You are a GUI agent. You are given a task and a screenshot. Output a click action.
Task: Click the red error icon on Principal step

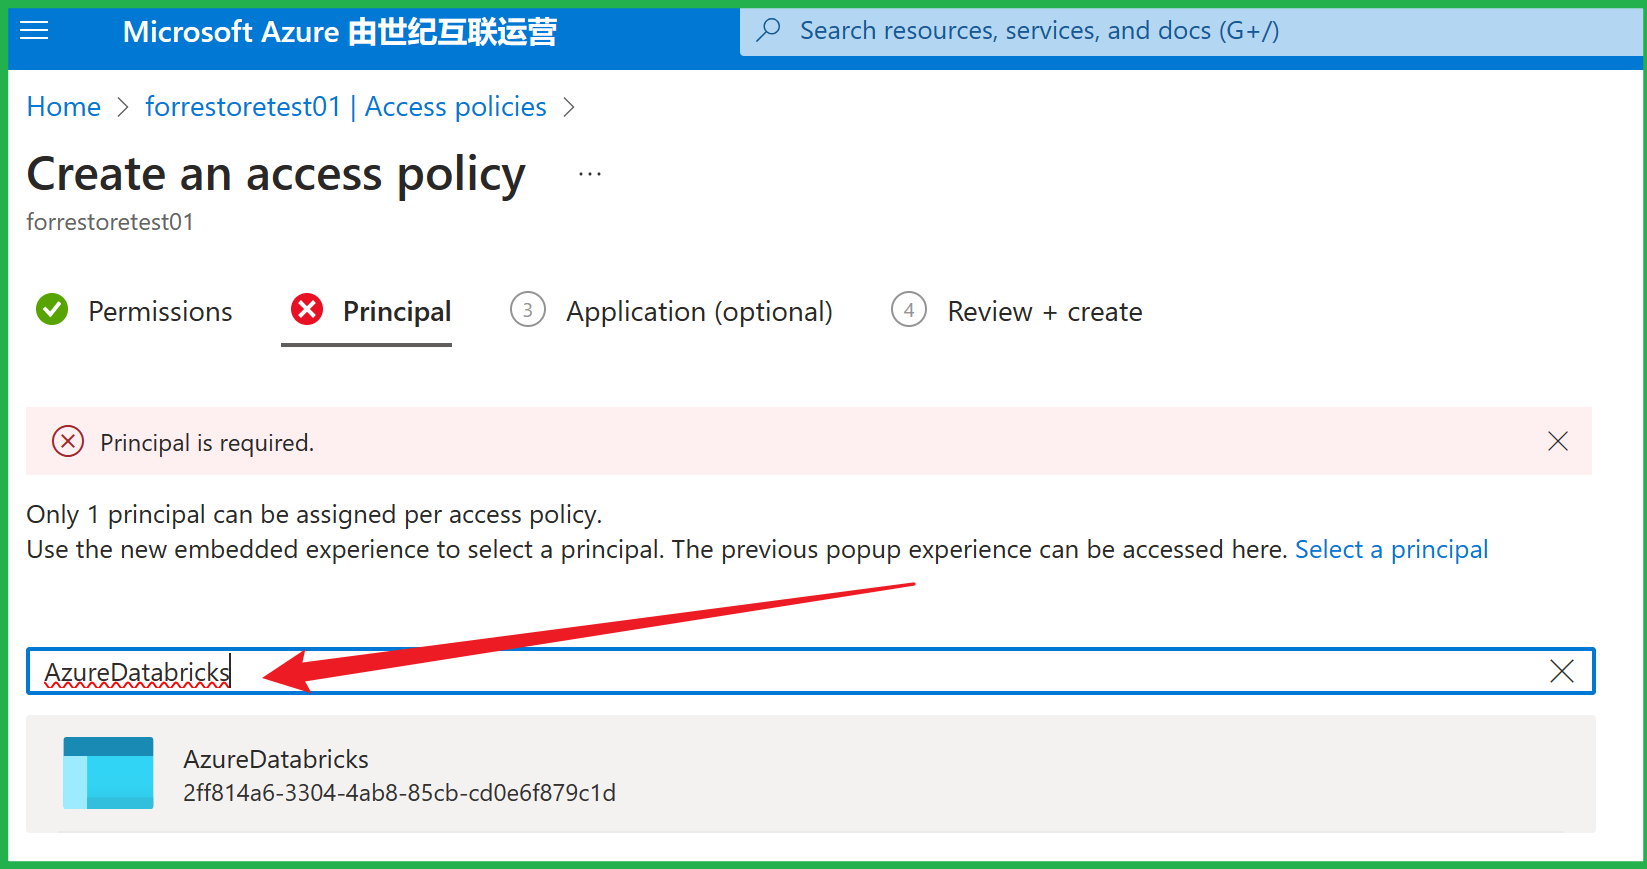point(307,310)
